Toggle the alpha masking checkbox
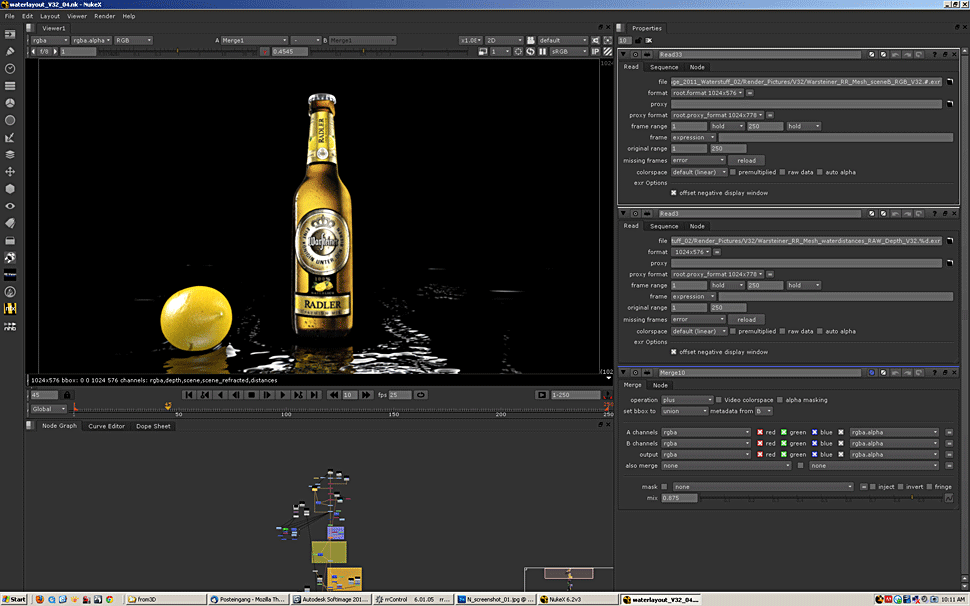 (779, 400)
